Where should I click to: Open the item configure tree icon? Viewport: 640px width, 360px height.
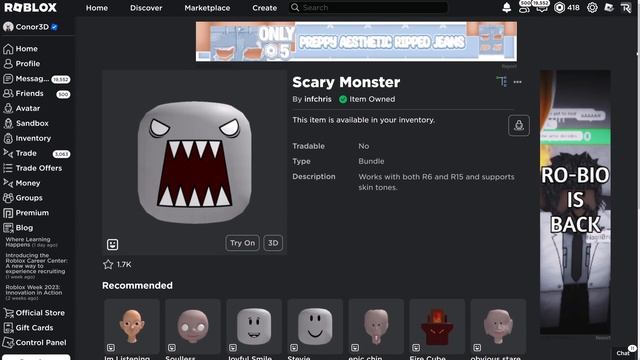(x=502, y=82)
